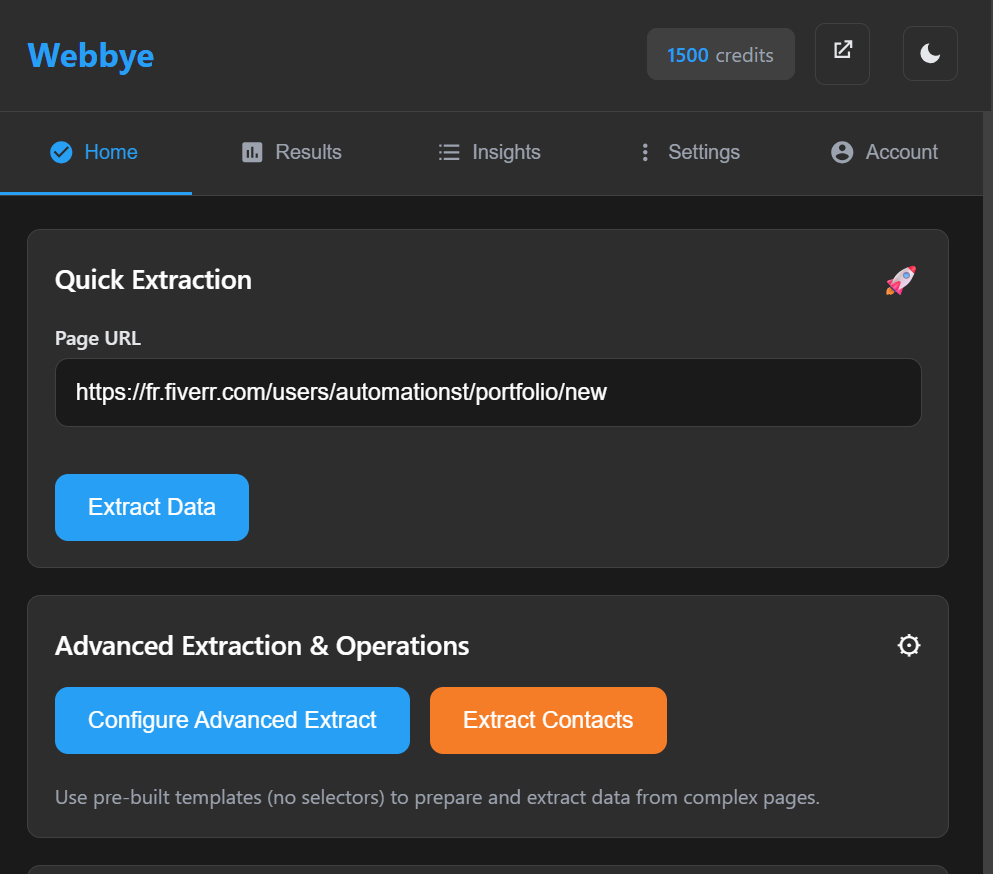Click the Account person icon
Image resolution: width=993 pixels, height=874 pixels.
coord(842,152)
